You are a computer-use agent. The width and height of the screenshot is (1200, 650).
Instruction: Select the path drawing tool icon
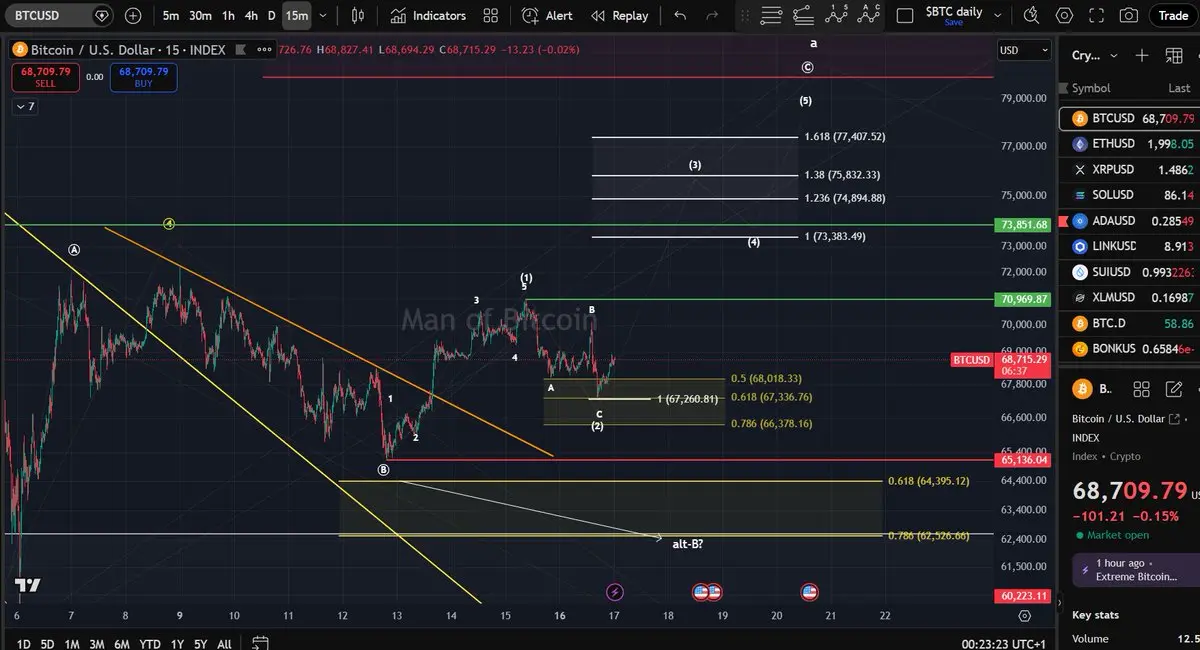802,16
